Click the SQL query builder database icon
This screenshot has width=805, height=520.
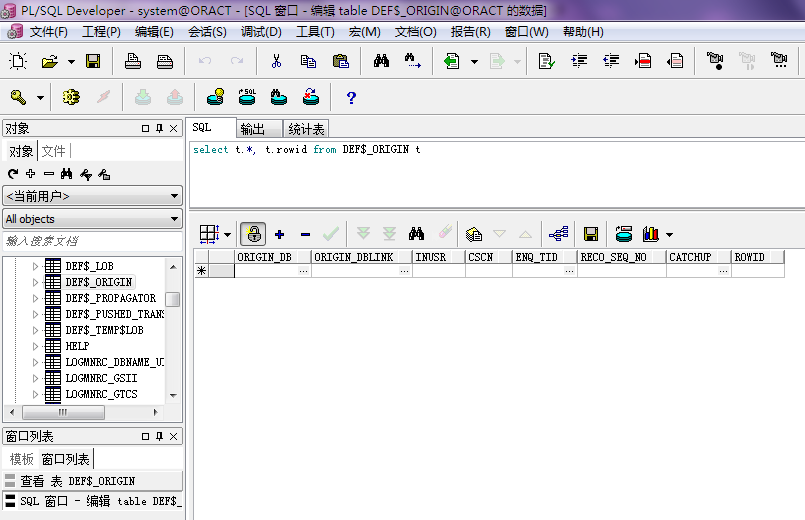[x=247, y=97]
